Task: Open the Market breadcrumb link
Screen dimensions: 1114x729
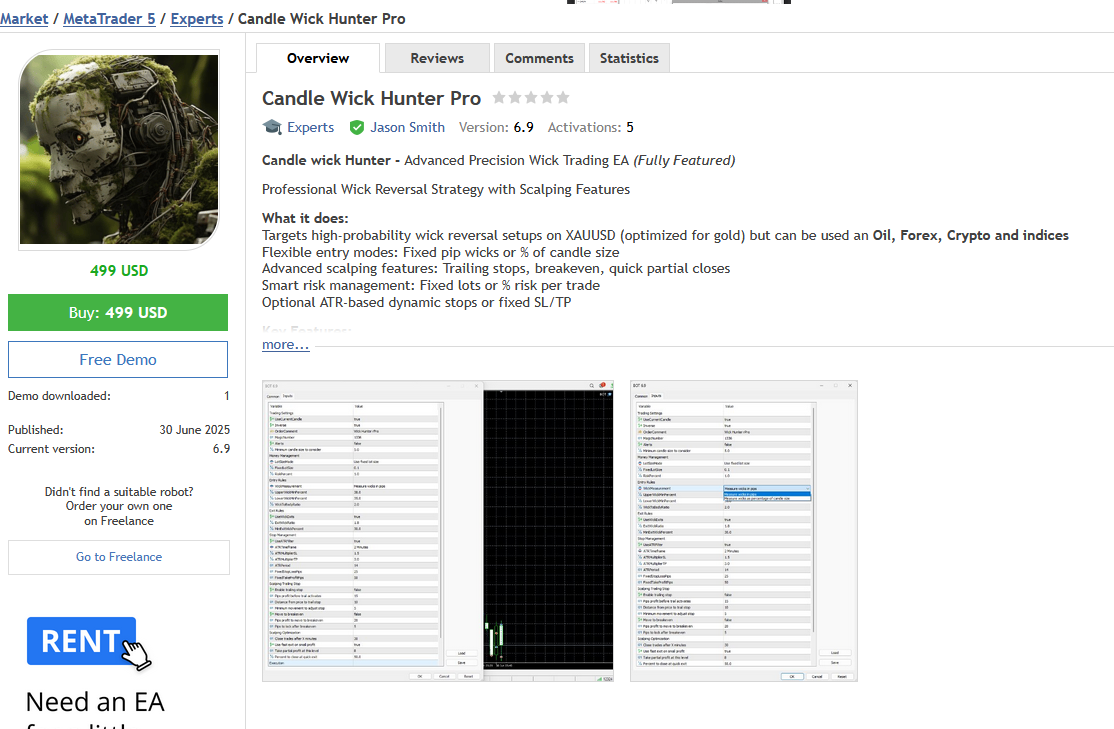Action: [x=24, y=19]
